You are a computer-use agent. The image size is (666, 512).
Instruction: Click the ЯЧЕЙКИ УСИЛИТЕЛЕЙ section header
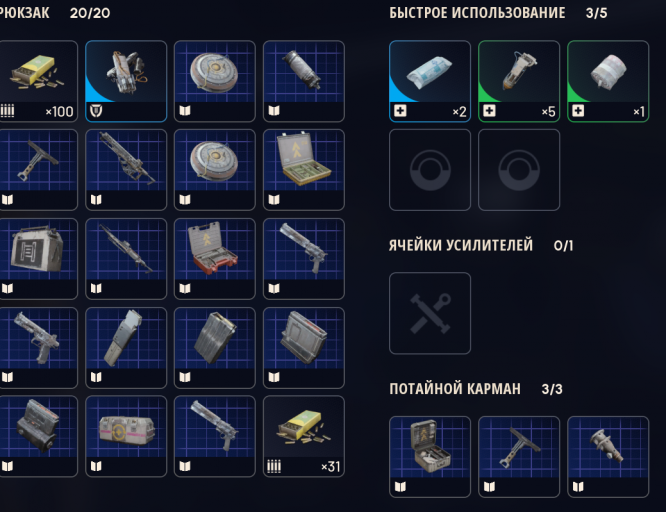point(461,246)
